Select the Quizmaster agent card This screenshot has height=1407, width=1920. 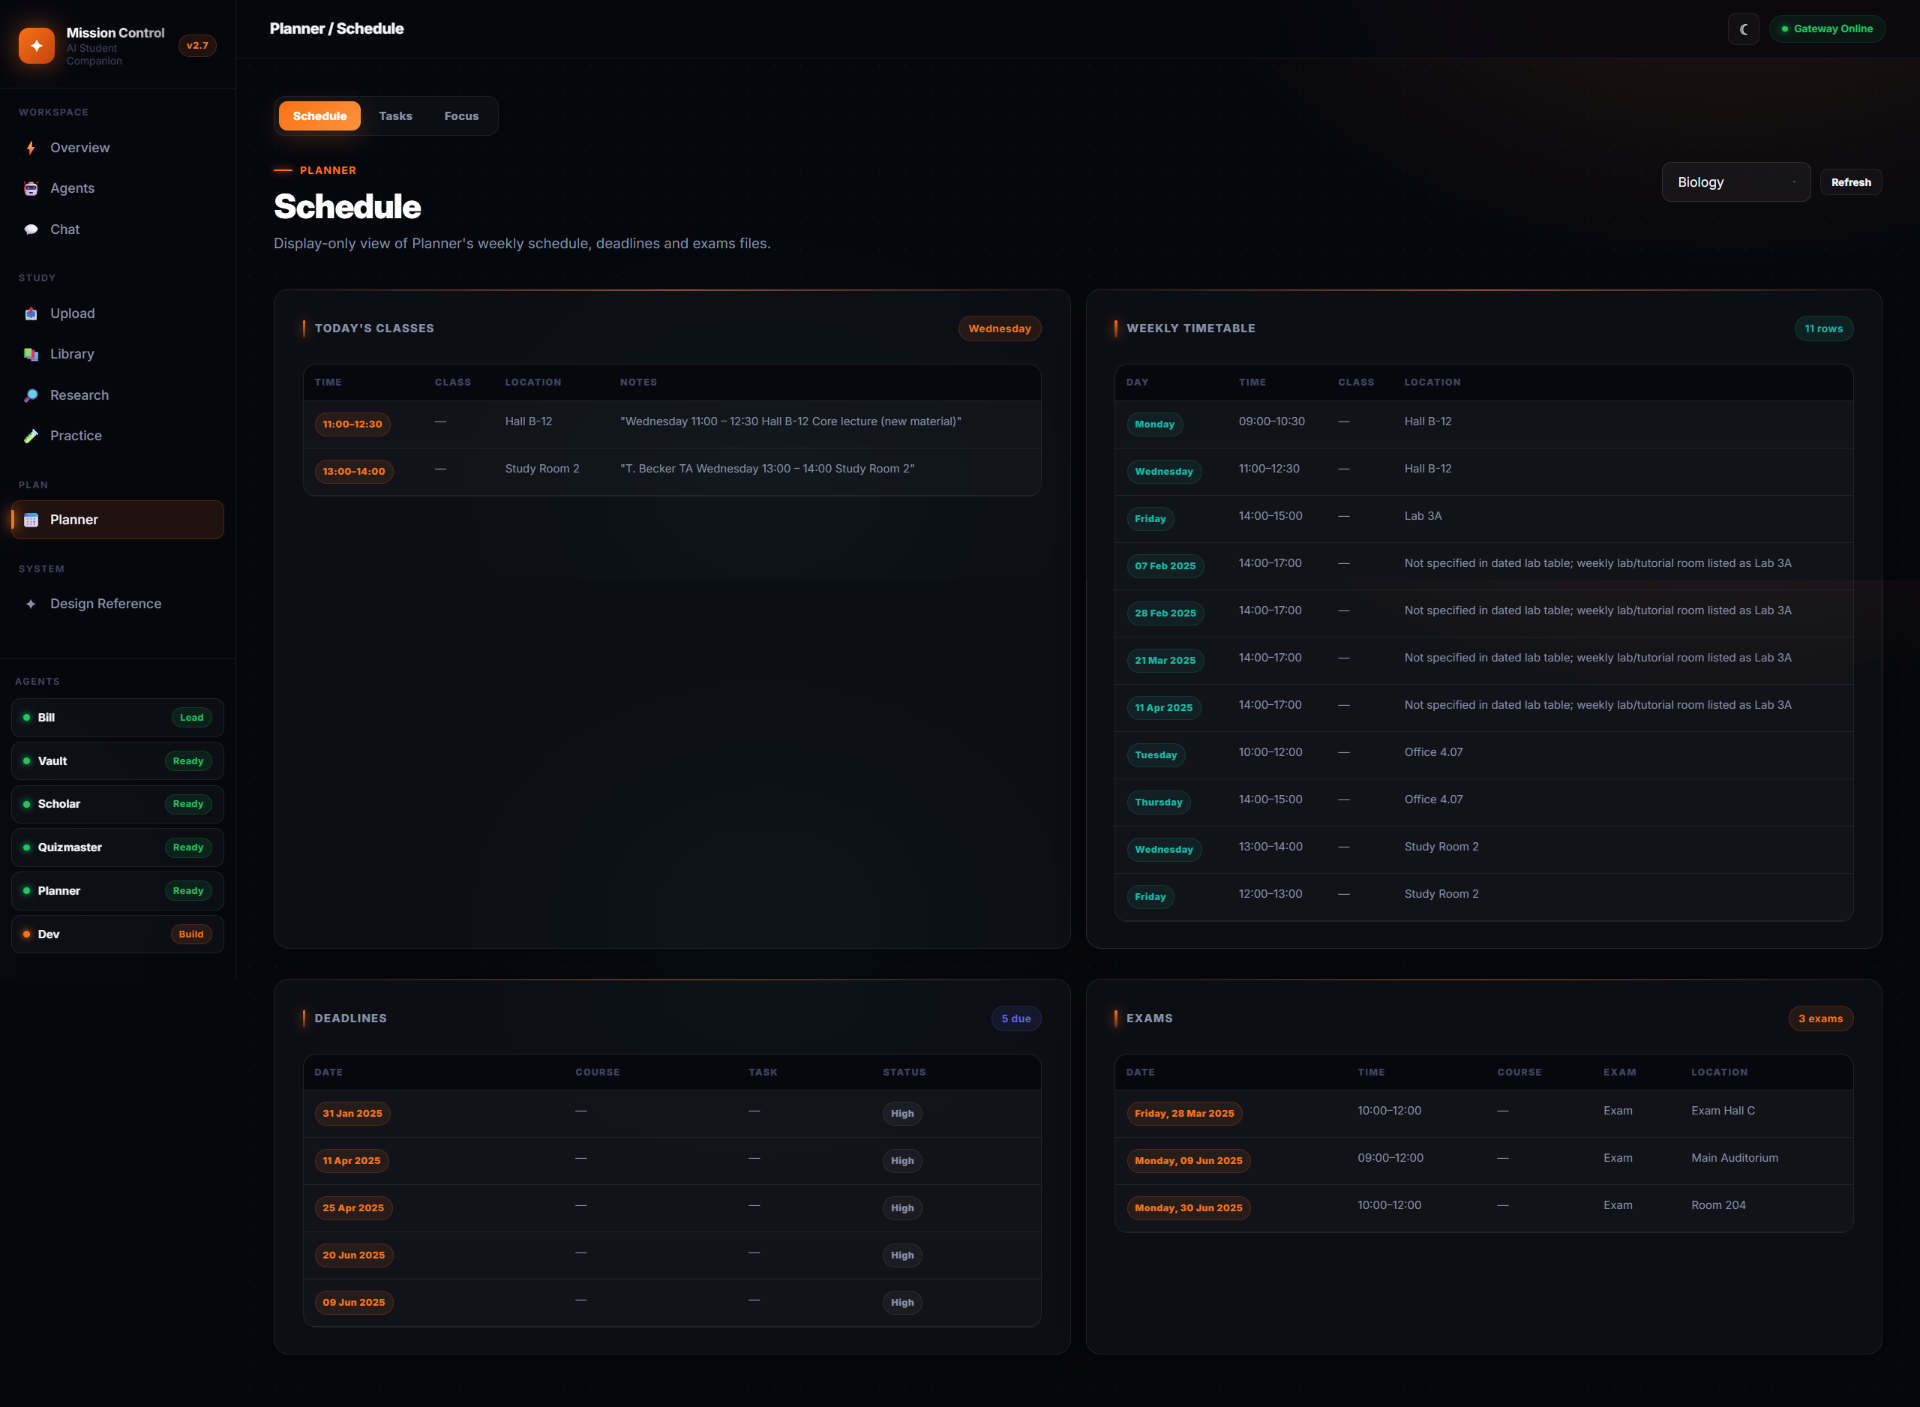point(117,848)
